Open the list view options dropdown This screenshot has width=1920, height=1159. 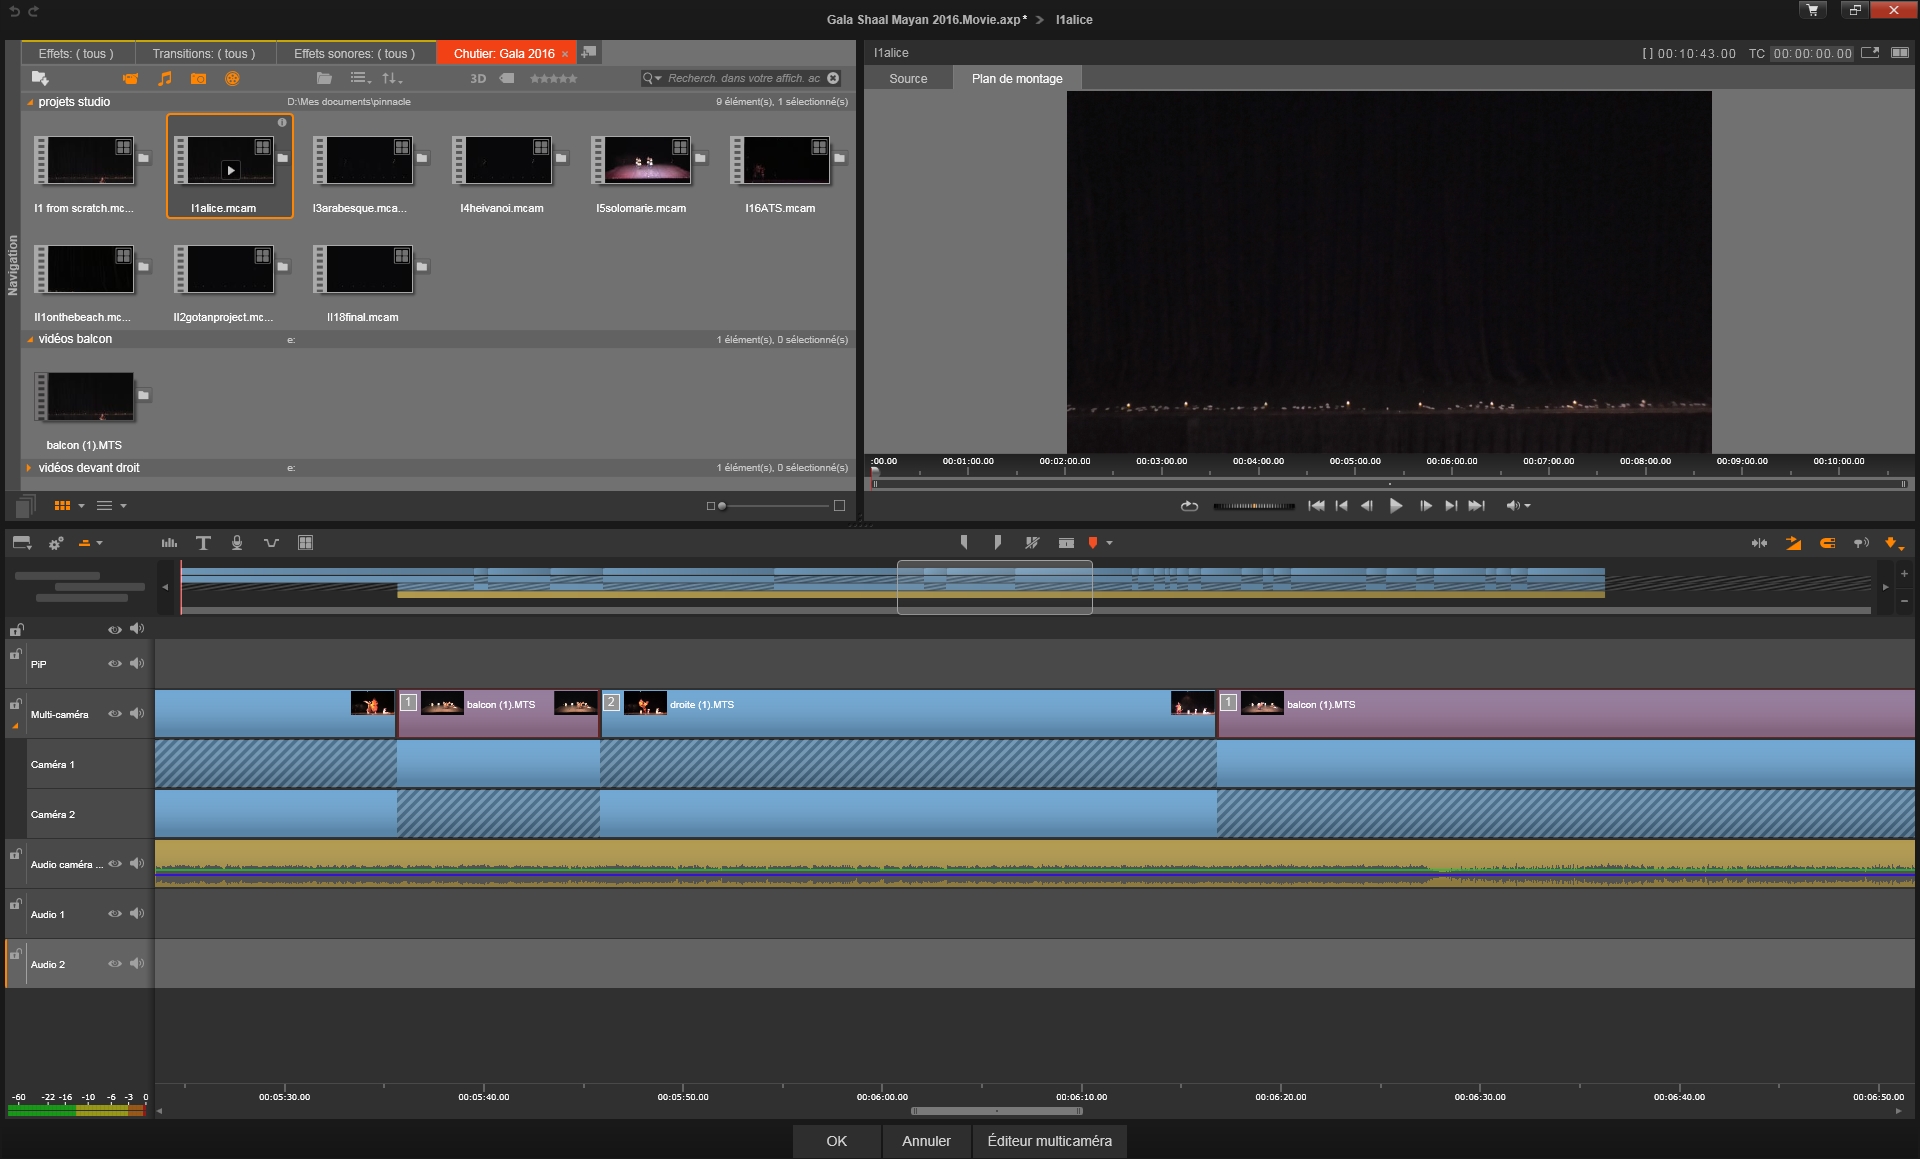pos(361,78)
